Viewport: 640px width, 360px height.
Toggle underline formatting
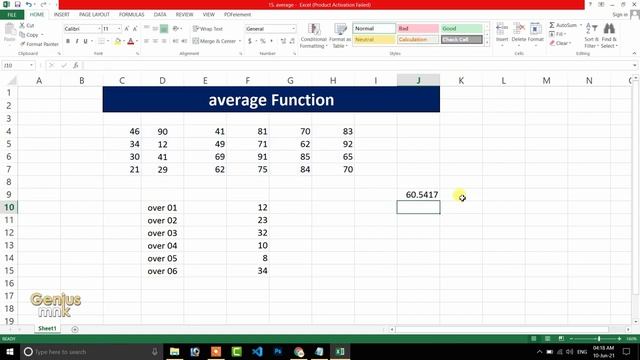85,41
